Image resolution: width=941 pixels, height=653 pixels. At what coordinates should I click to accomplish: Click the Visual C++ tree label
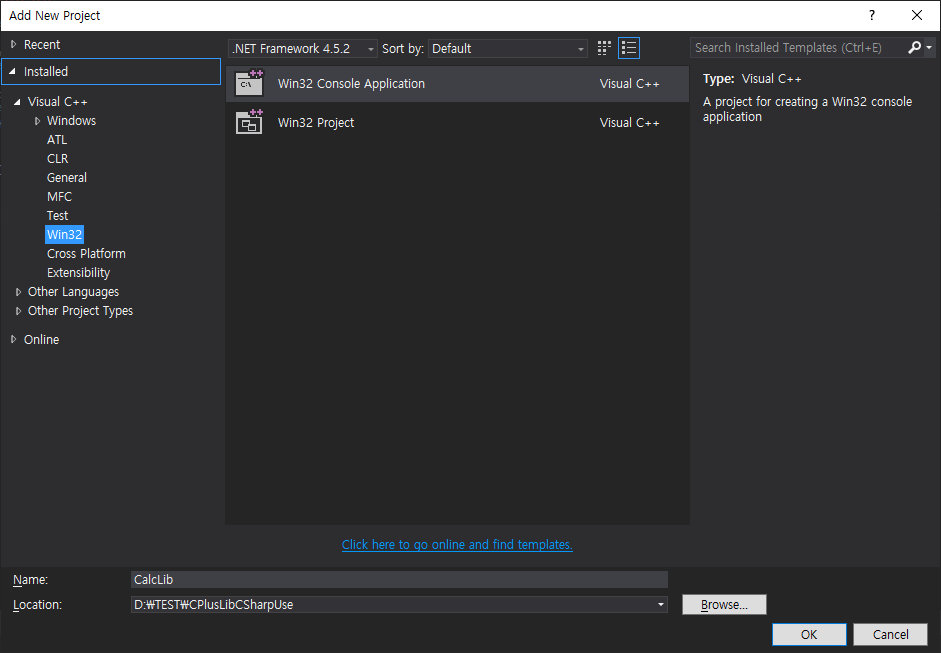tap(58, 101)
